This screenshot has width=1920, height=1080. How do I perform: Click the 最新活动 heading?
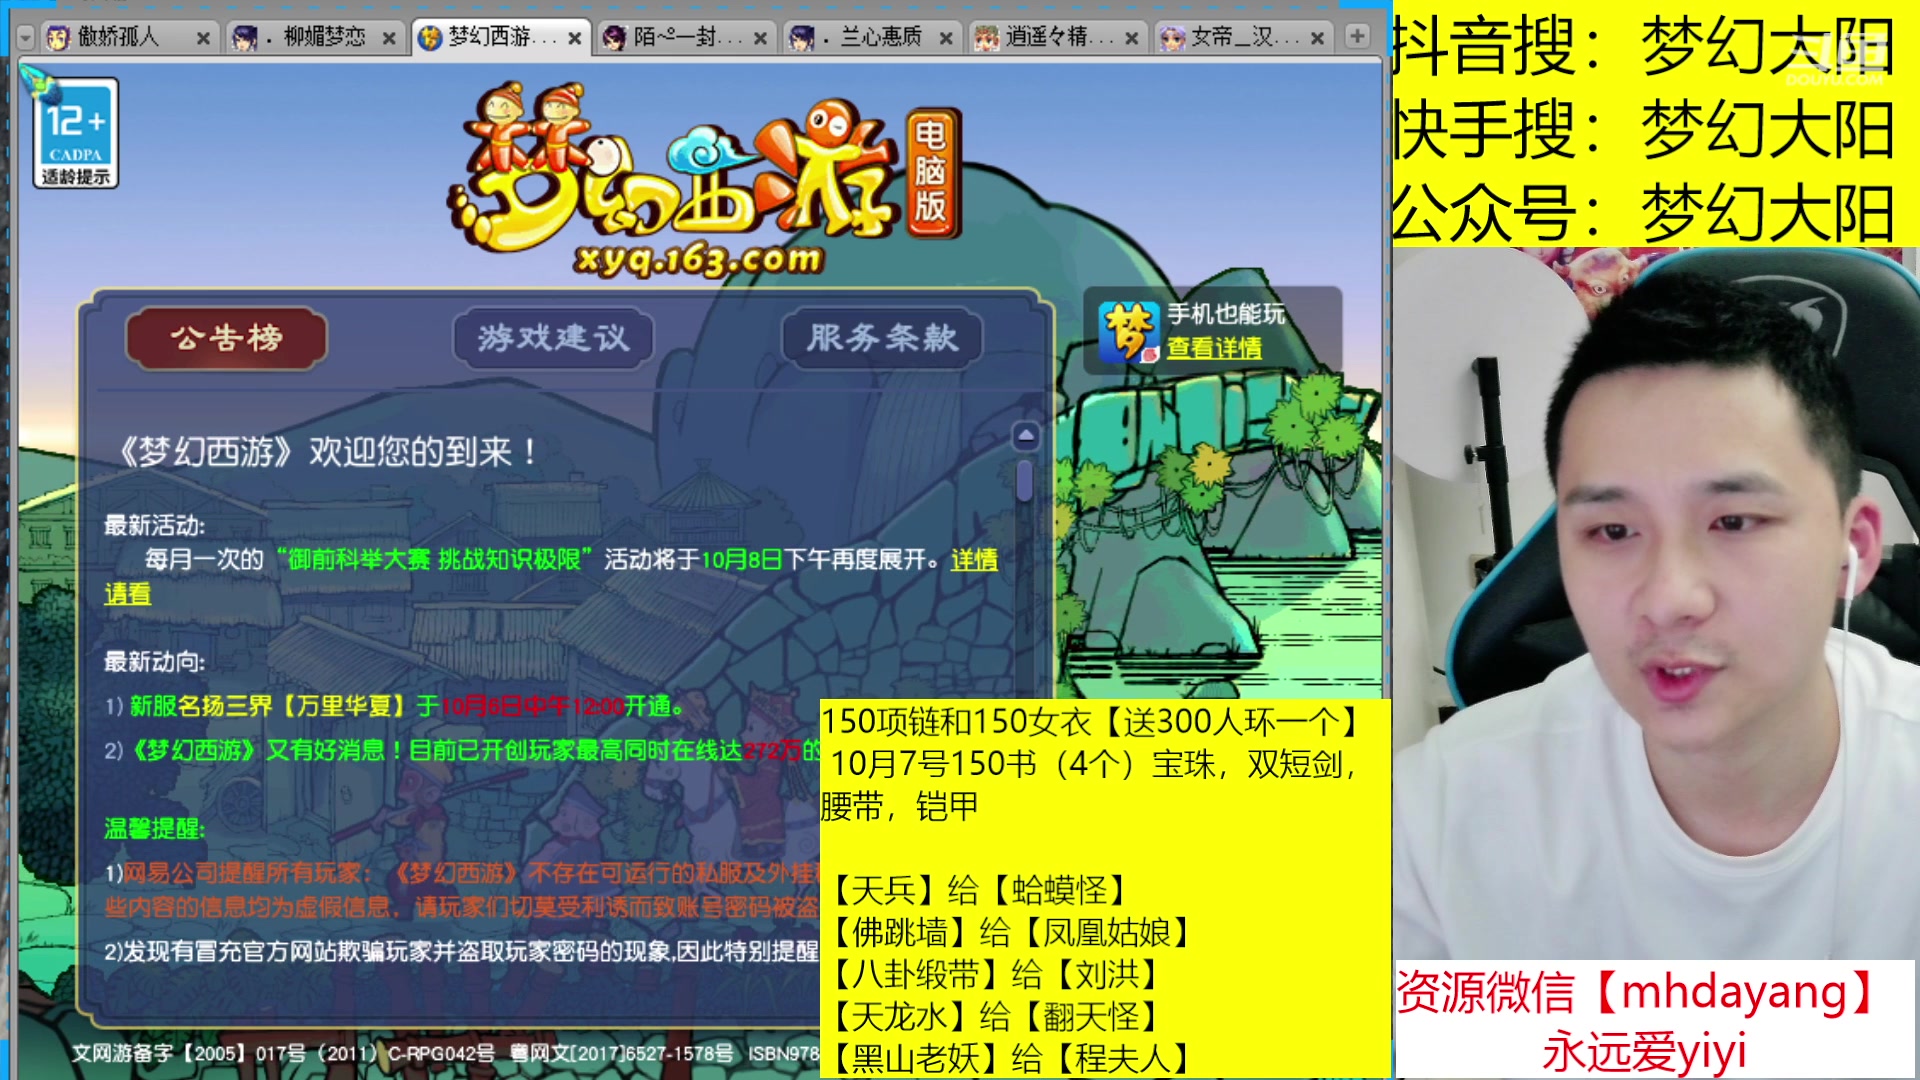(x=154, y=525)
